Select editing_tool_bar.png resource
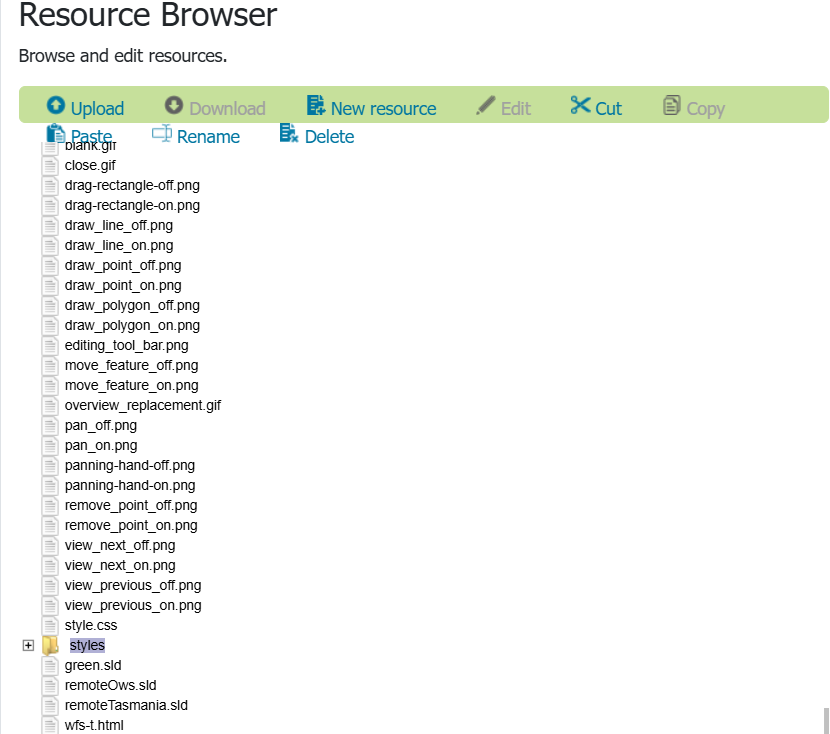 [x=126, y=345]
